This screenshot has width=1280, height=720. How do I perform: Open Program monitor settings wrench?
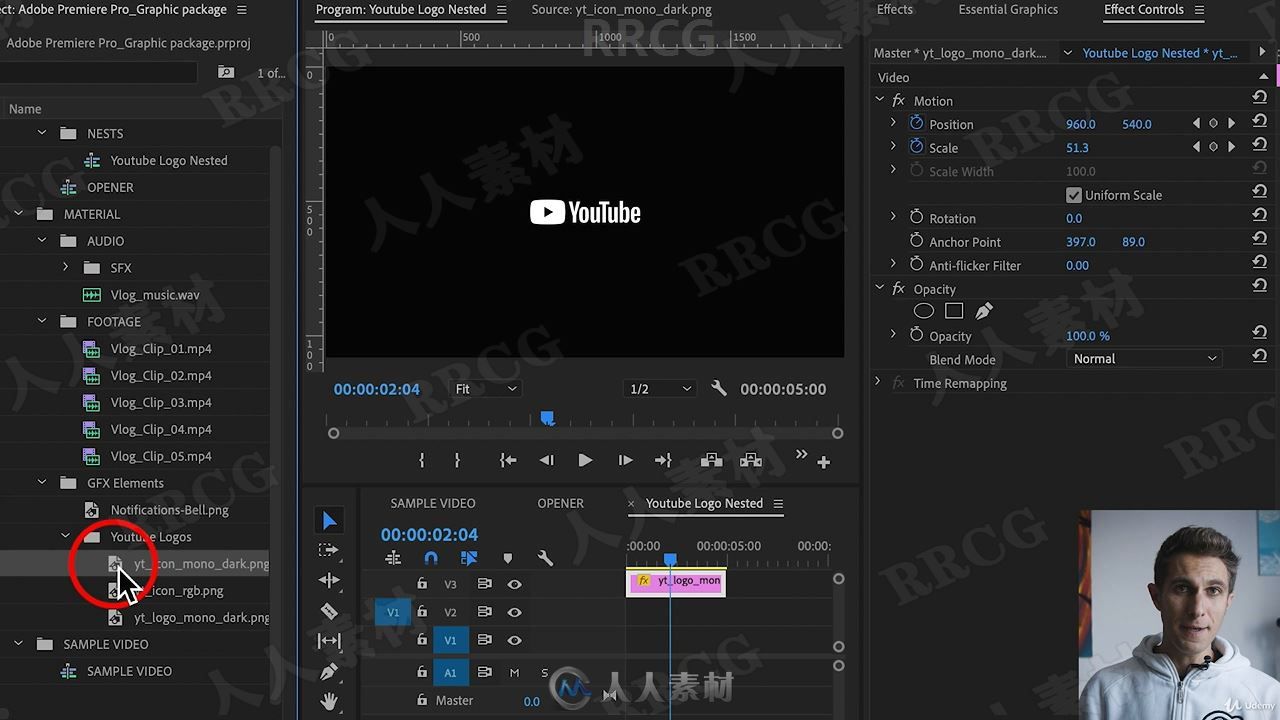click(718, 389)
